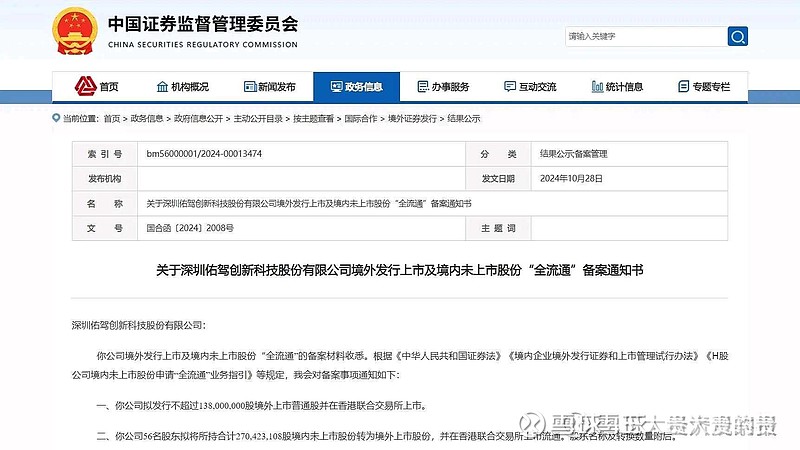Open the 专题专栏 navigation tab
The width and height of the screenshot is (800, 450).
coord(704,87)
